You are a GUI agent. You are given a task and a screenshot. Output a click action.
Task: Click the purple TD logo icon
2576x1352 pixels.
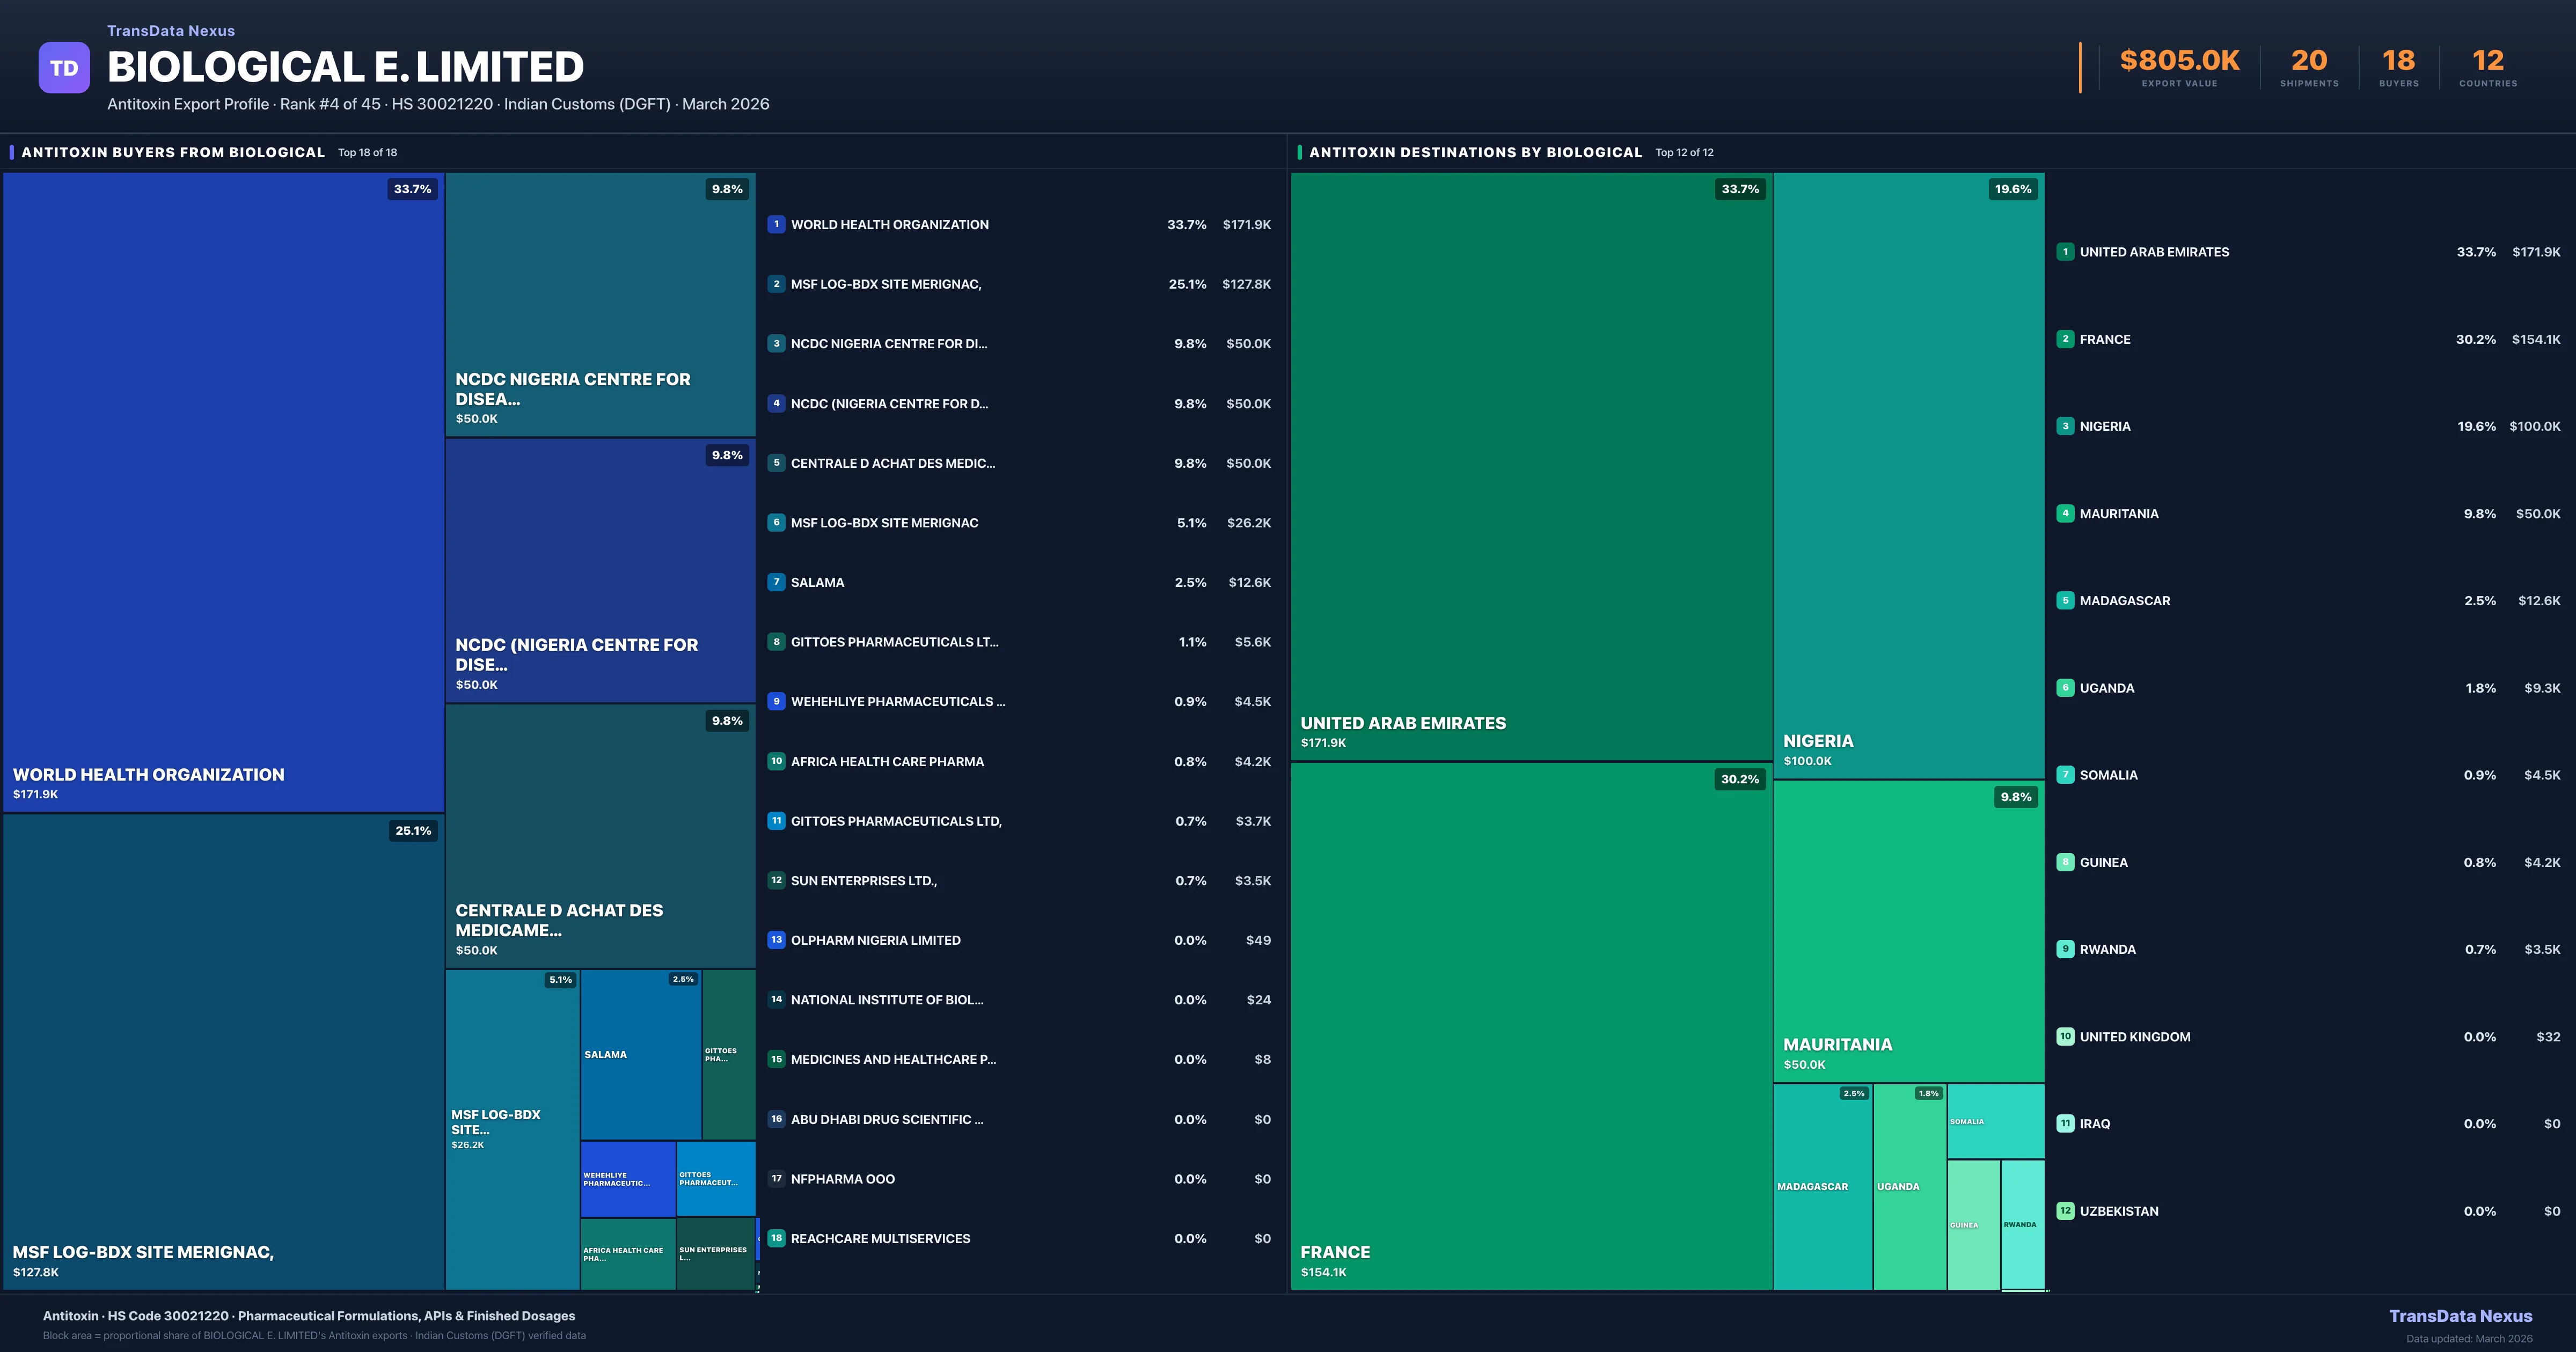pyautogui.click(x=64, y=68)
